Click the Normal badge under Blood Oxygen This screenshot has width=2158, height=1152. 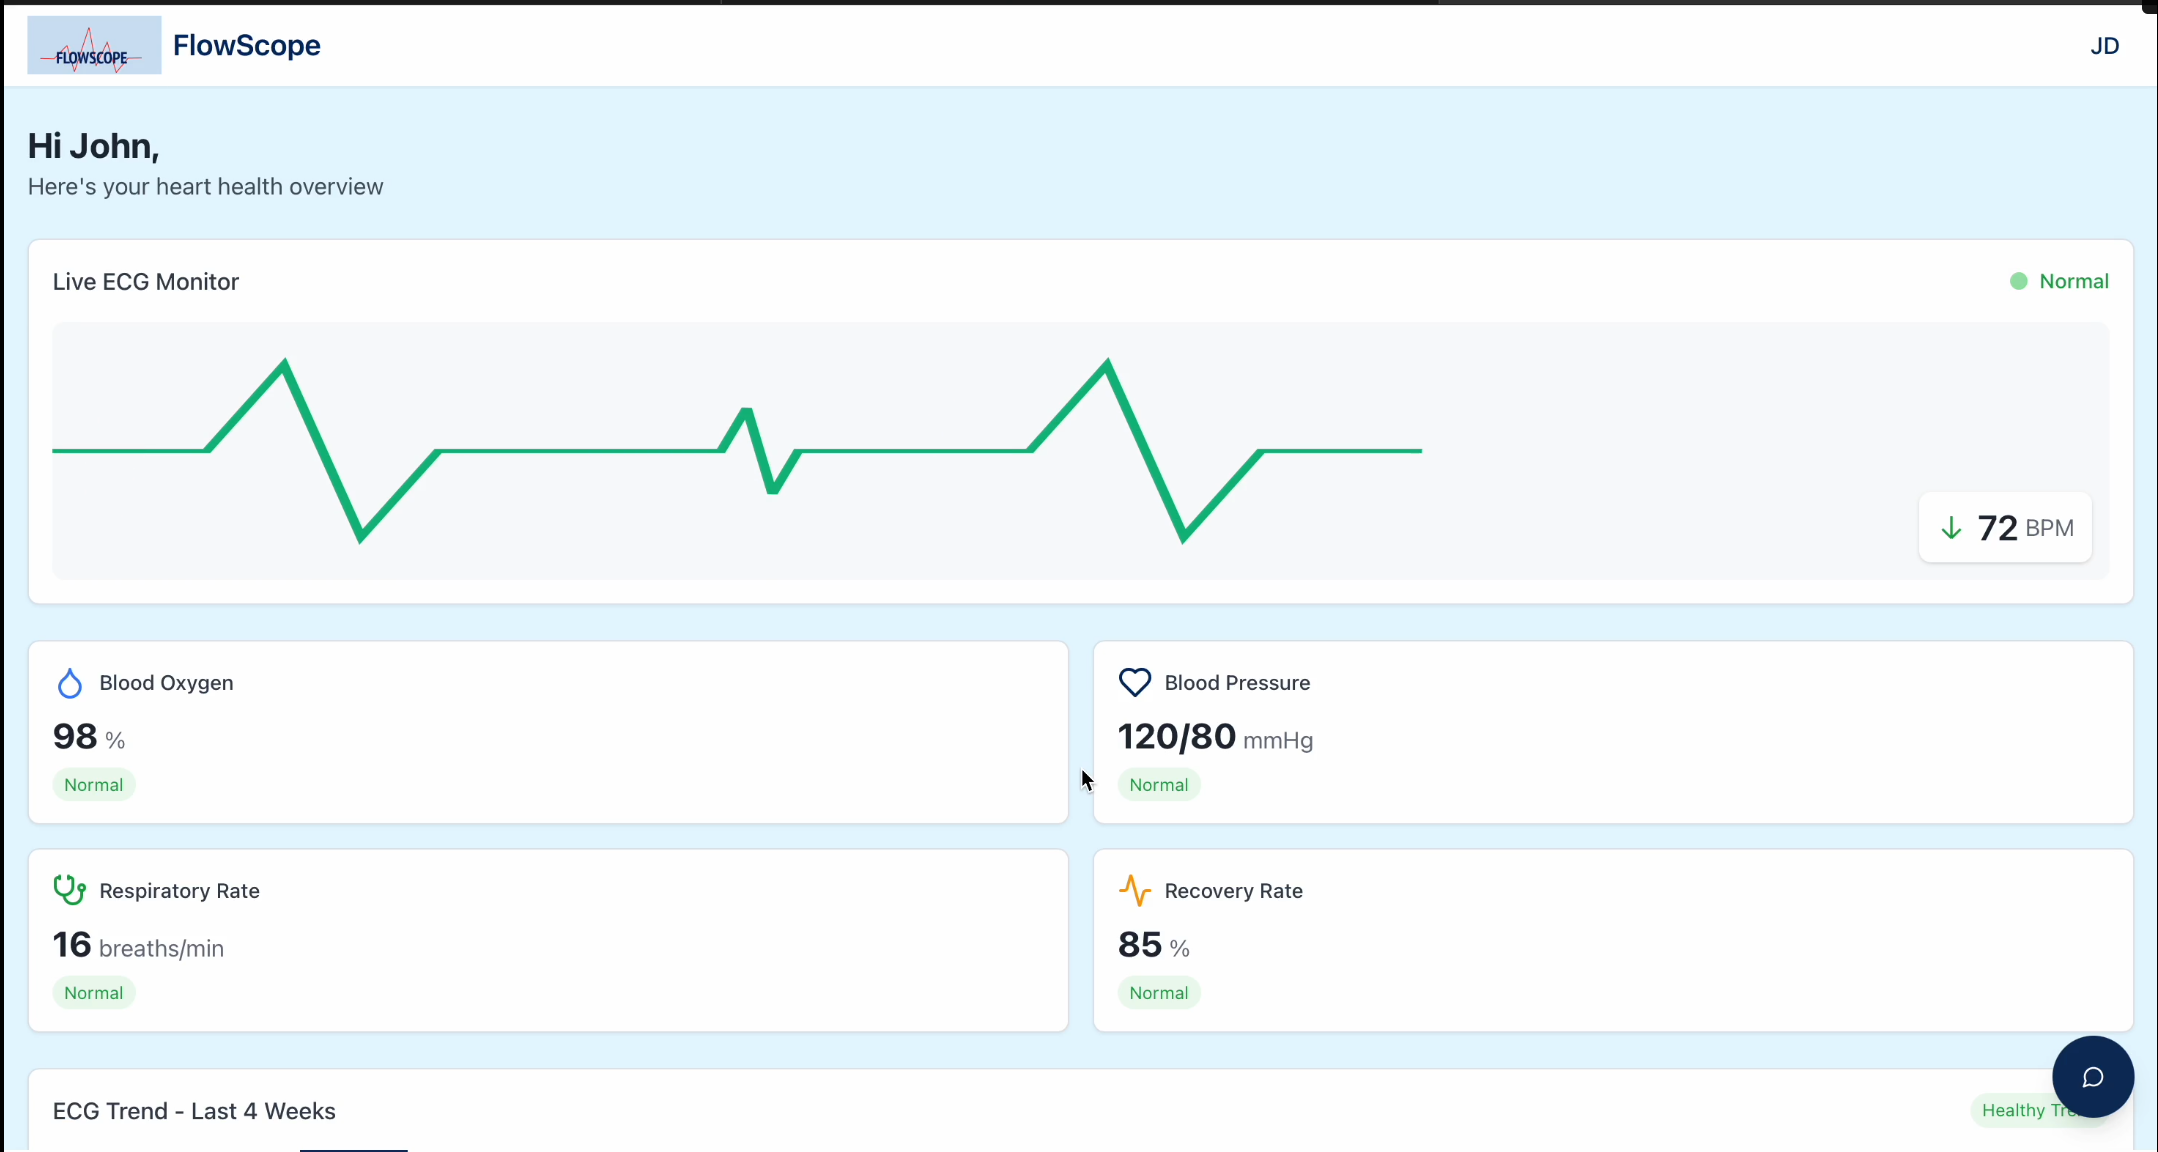(93, 785)
